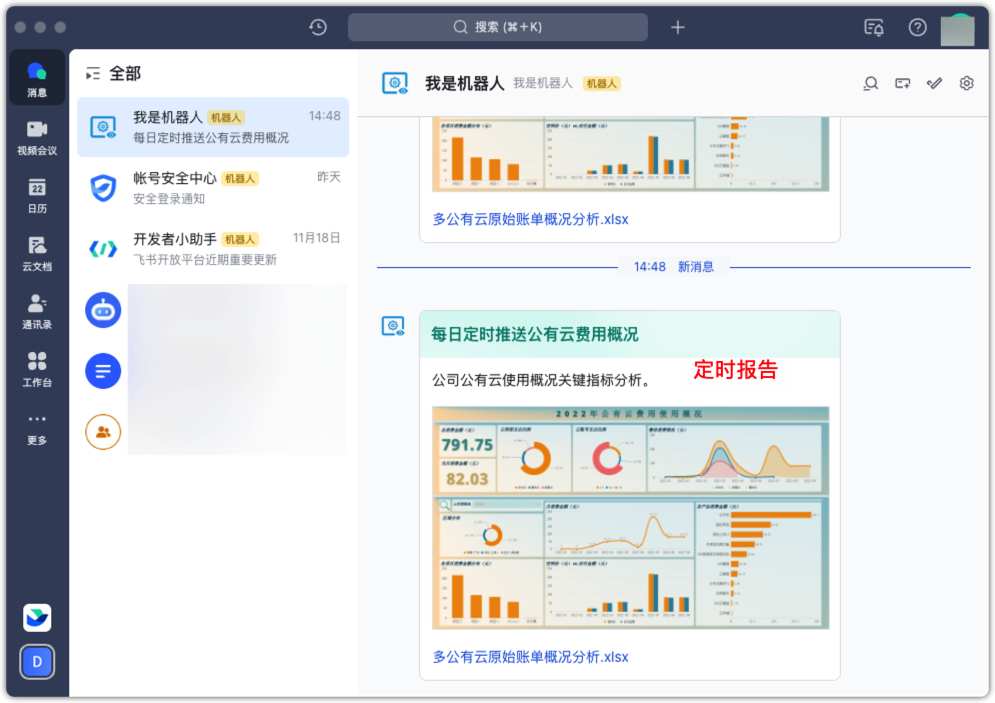Click the 14:48 新消息 marker
995x703 pixels.
tap(673, 267)
